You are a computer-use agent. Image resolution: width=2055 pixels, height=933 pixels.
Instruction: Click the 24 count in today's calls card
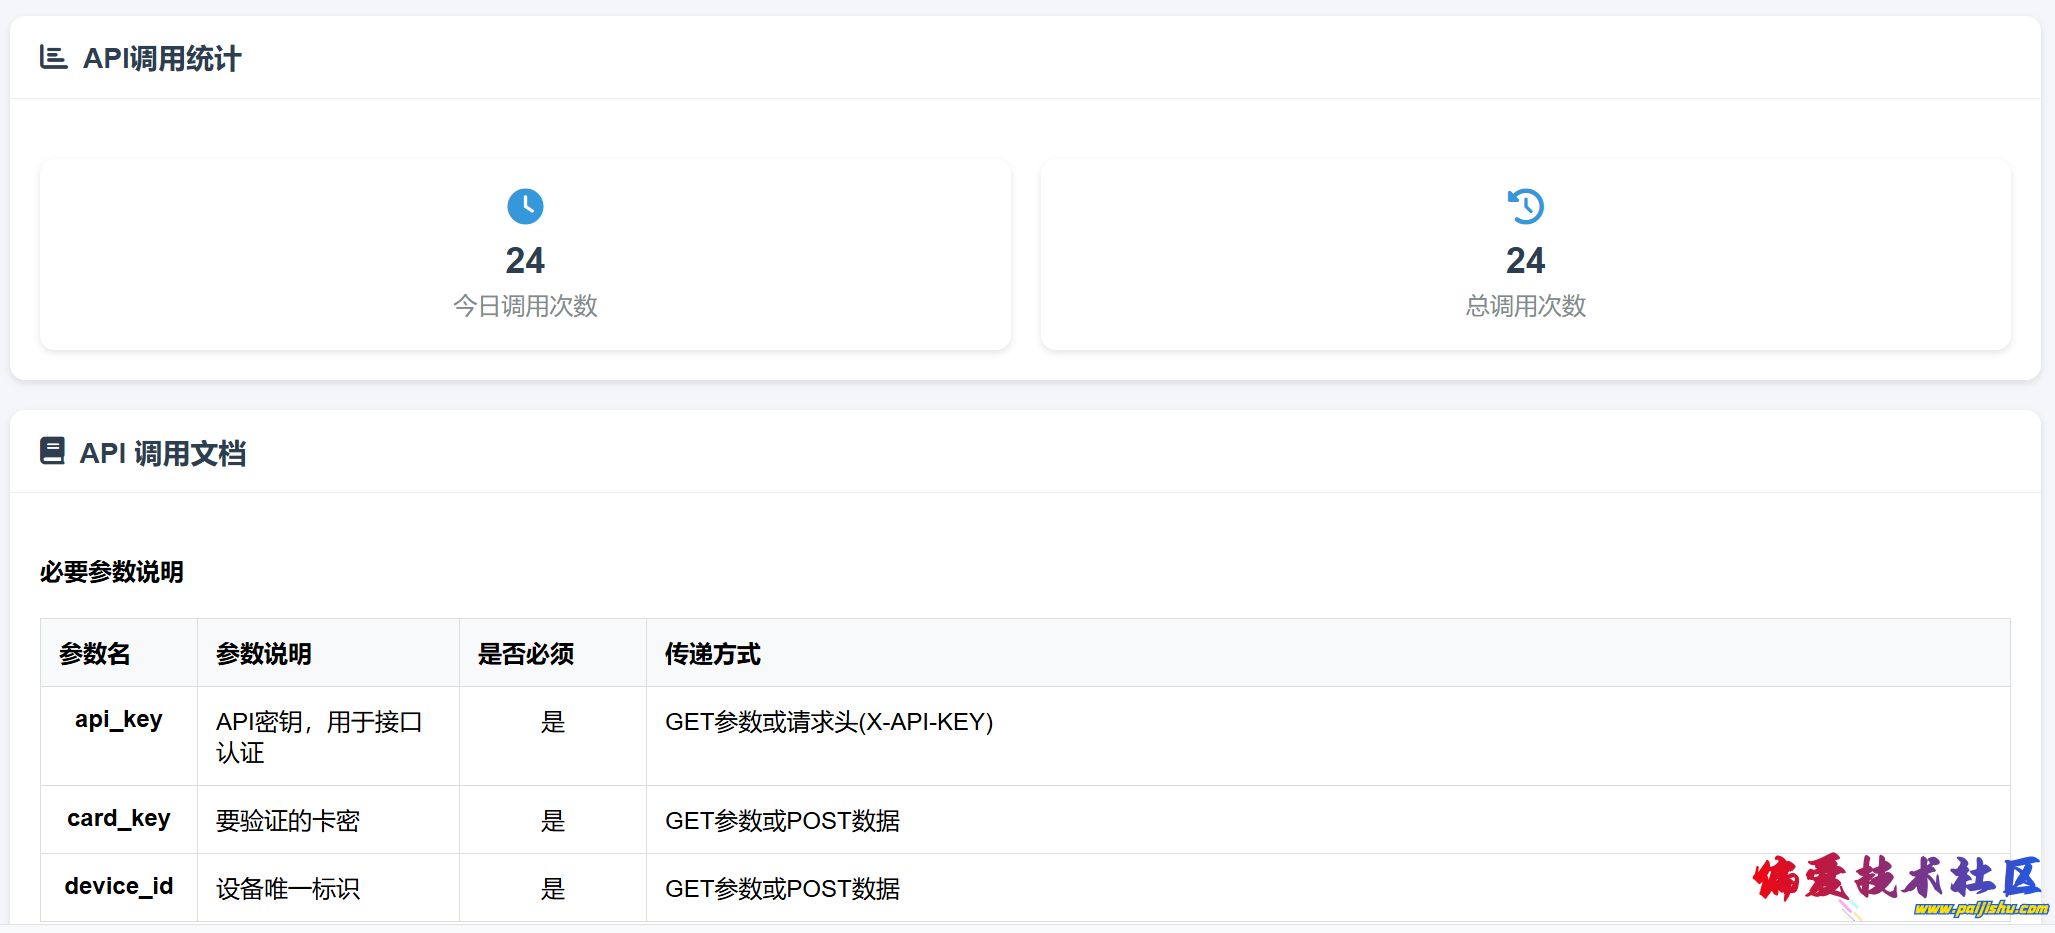tap(525, 261)
